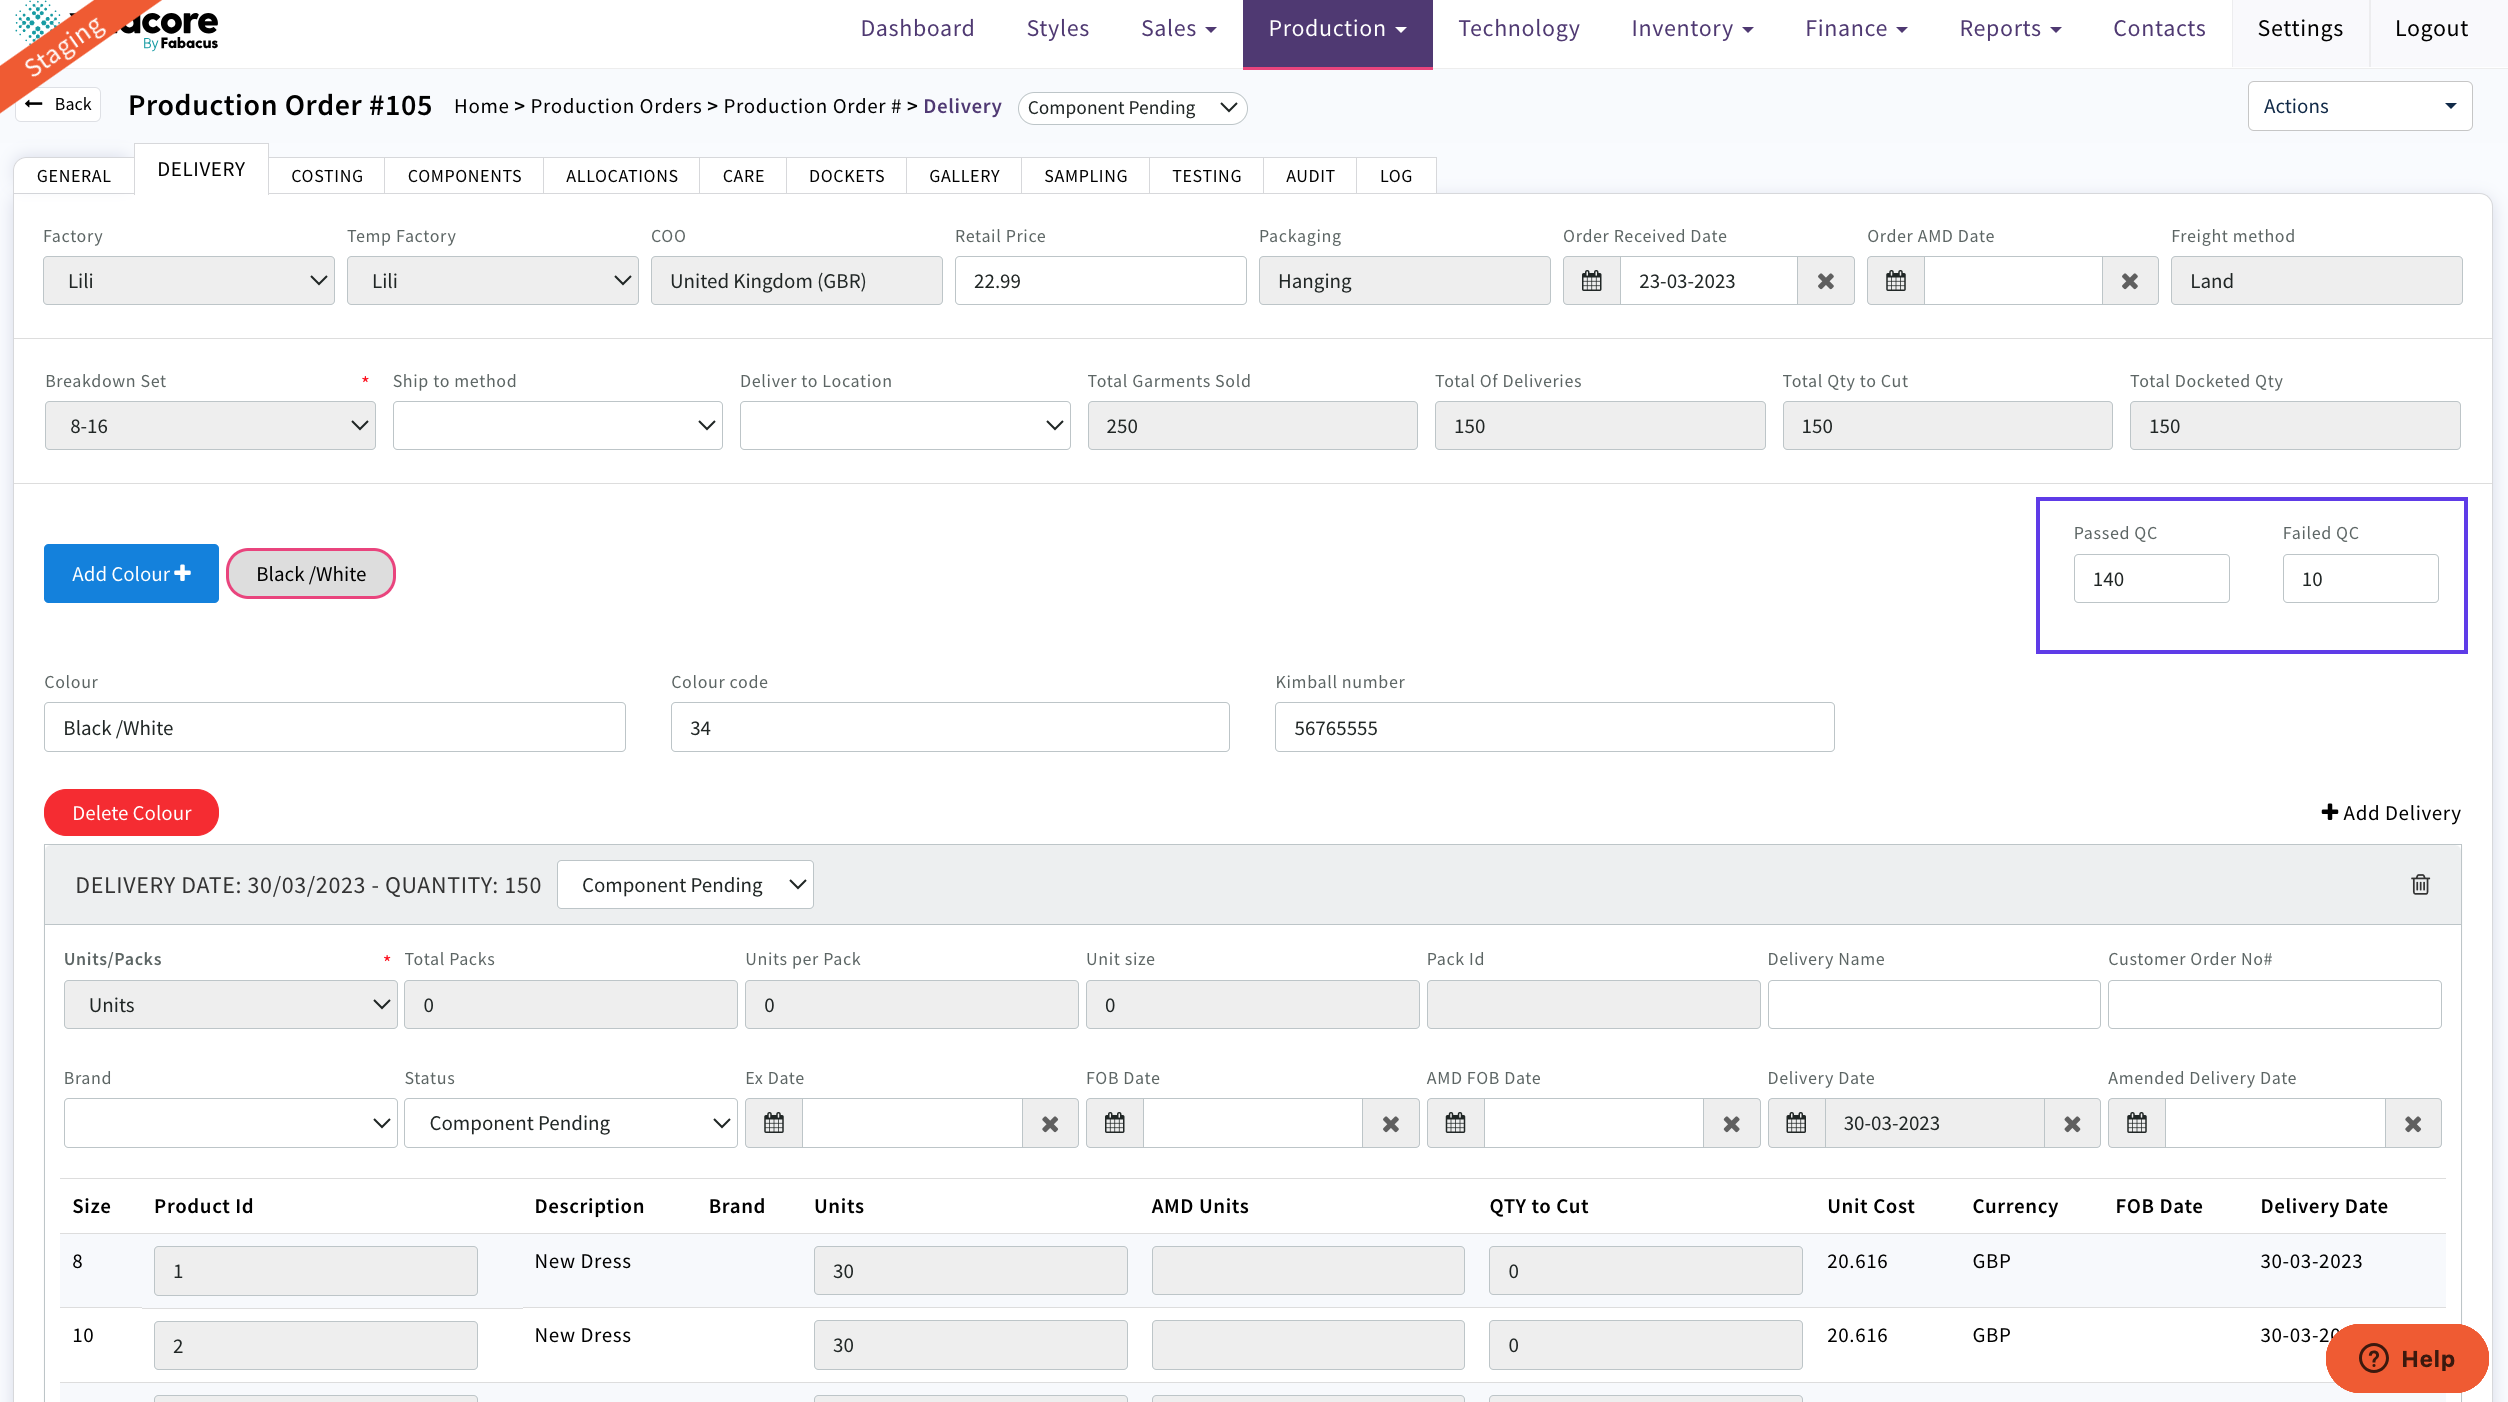2508x1402 pixels.
Task: Click into the Passed QC field
Action: [x=2151, y=579]
